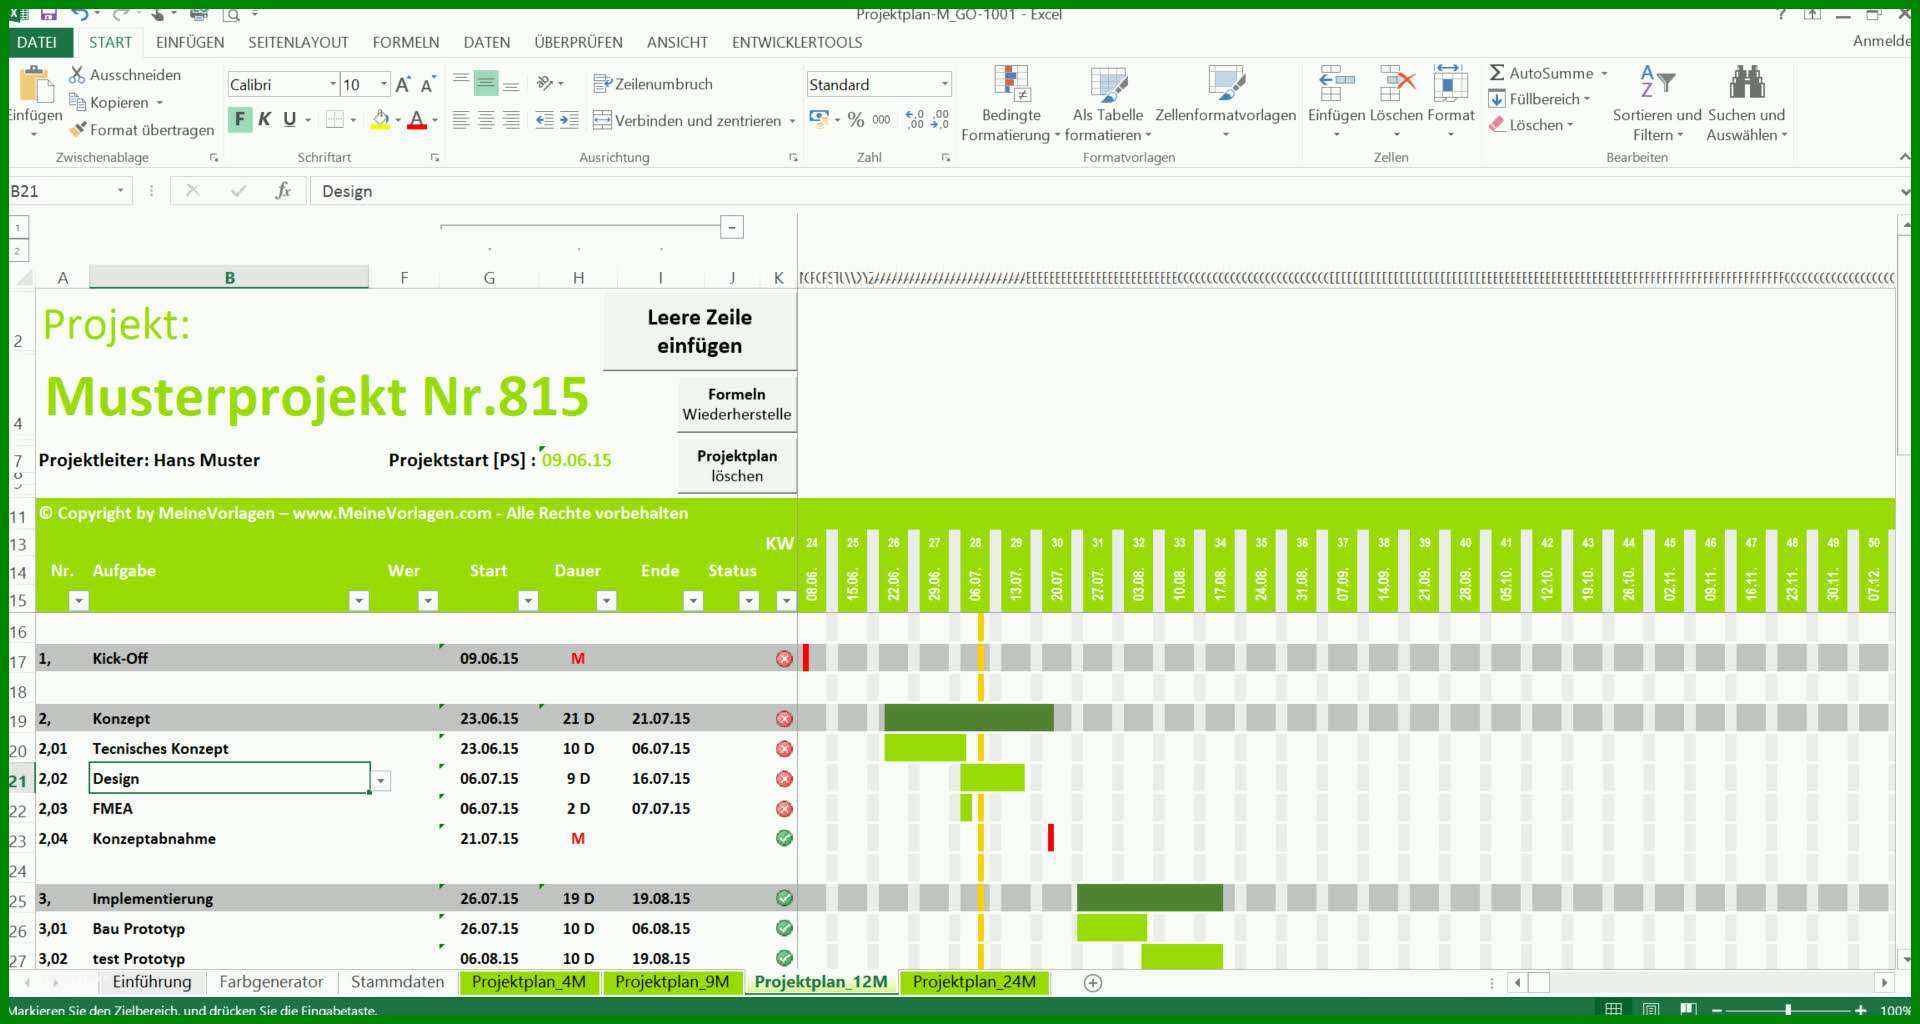Decrease font size with small A
The width and height of the screenshot is (1920, 1024).
tap(427, 85)
